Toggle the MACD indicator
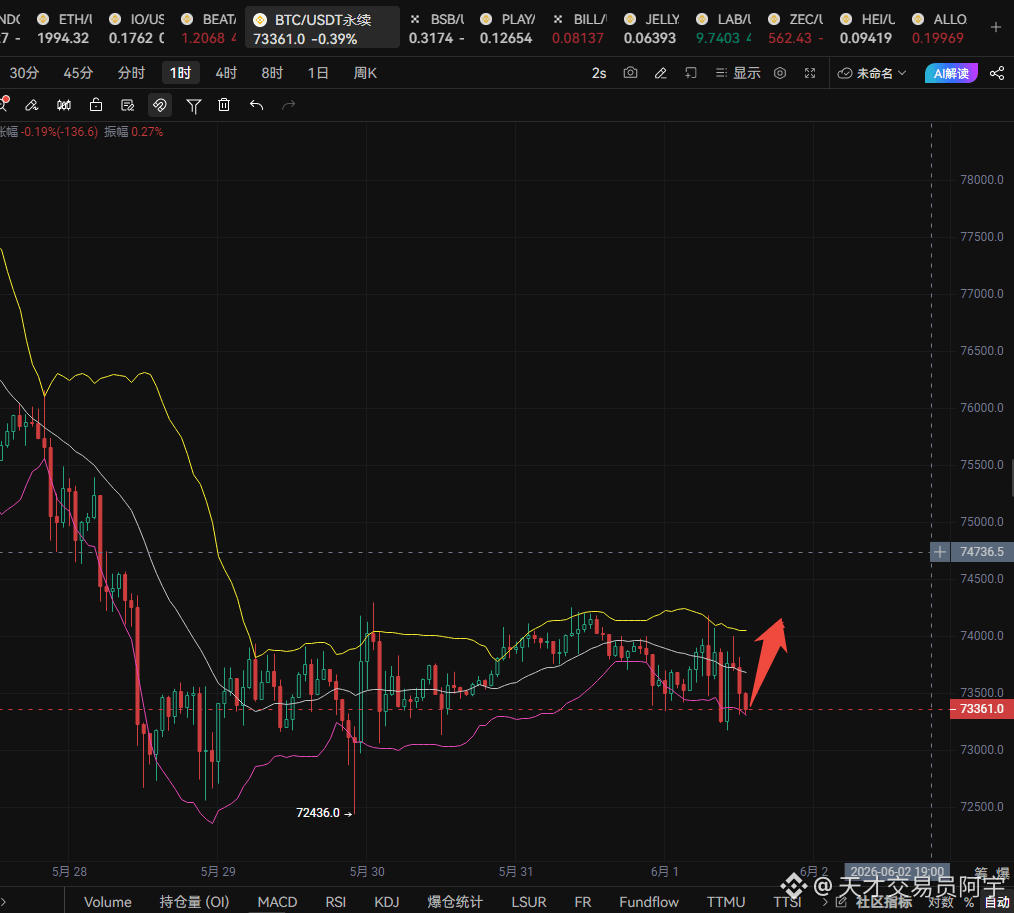The height and width of the screenshot is (913, 1014). [277, 901]
